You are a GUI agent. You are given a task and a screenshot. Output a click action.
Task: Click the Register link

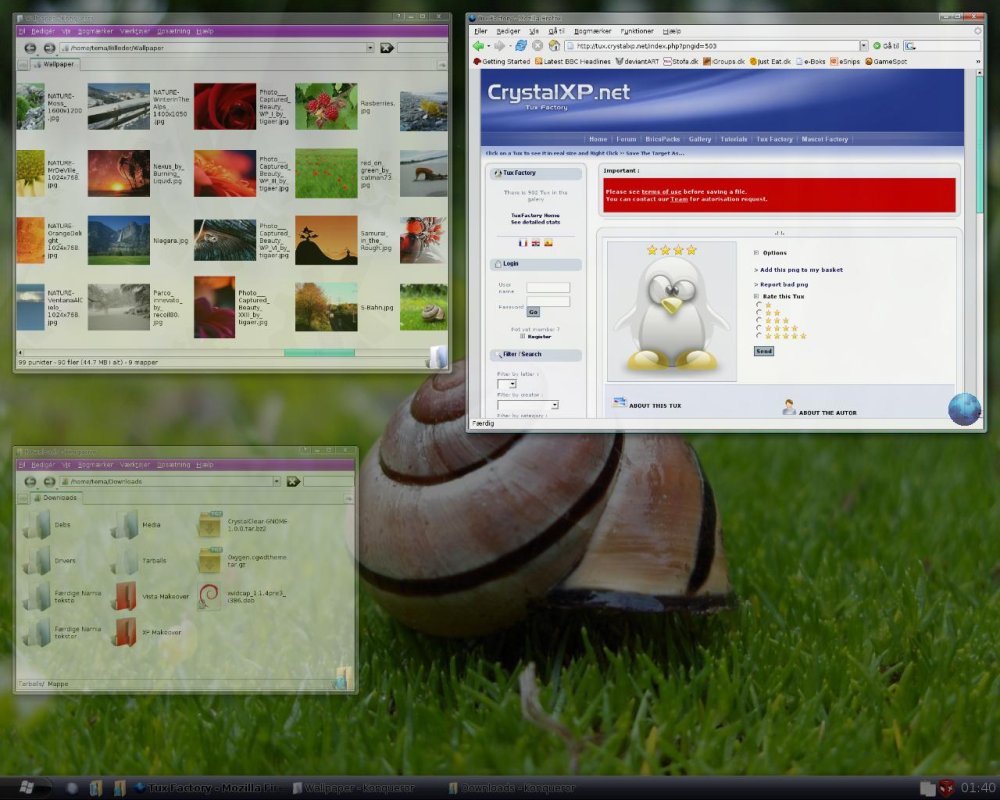(x=539, y=336)
